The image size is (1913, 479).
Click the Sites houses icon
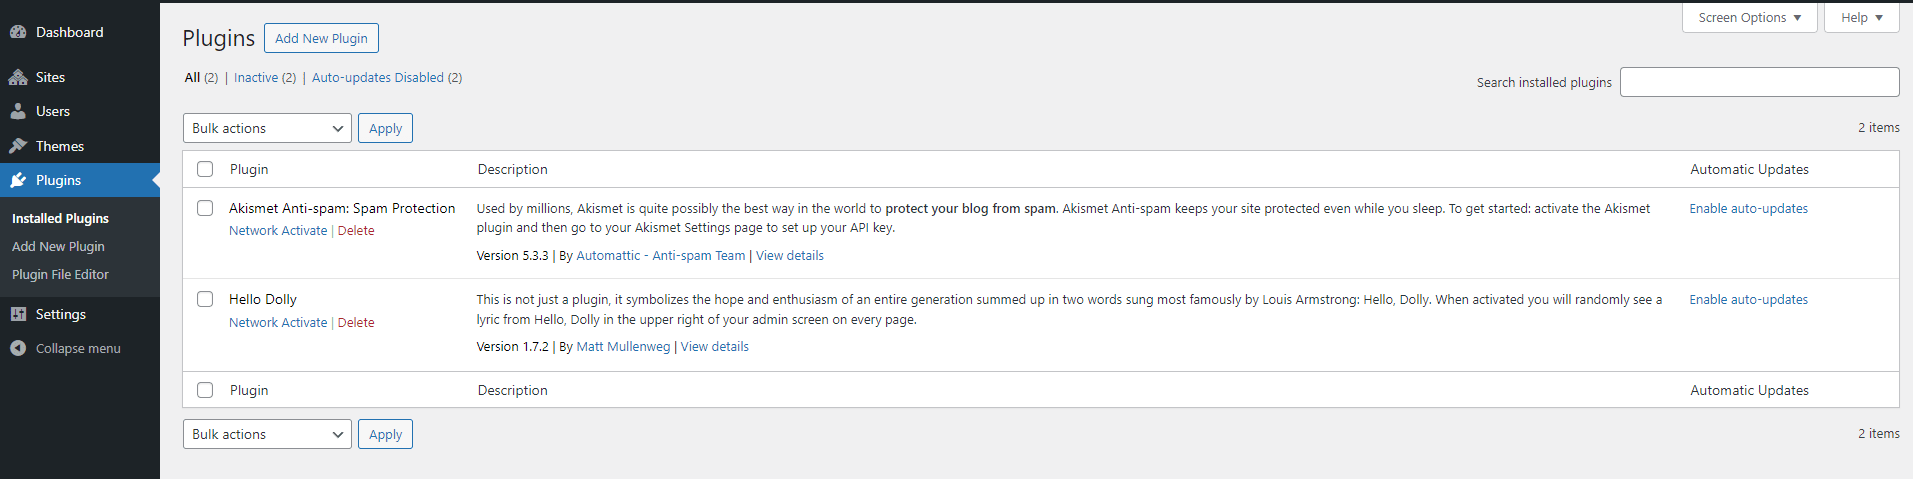coord(18,77)
